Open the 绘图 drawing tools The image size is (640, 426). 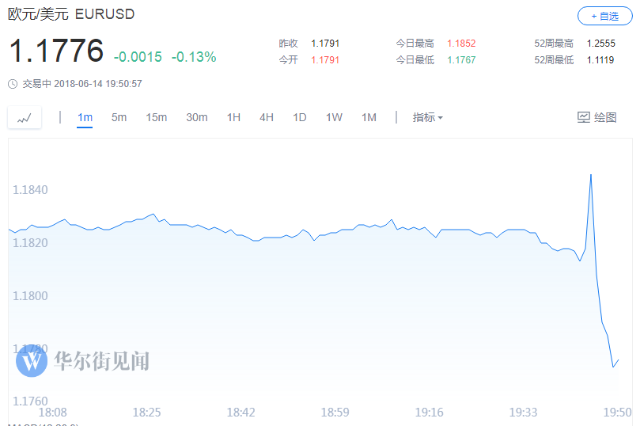pos(597,118)
